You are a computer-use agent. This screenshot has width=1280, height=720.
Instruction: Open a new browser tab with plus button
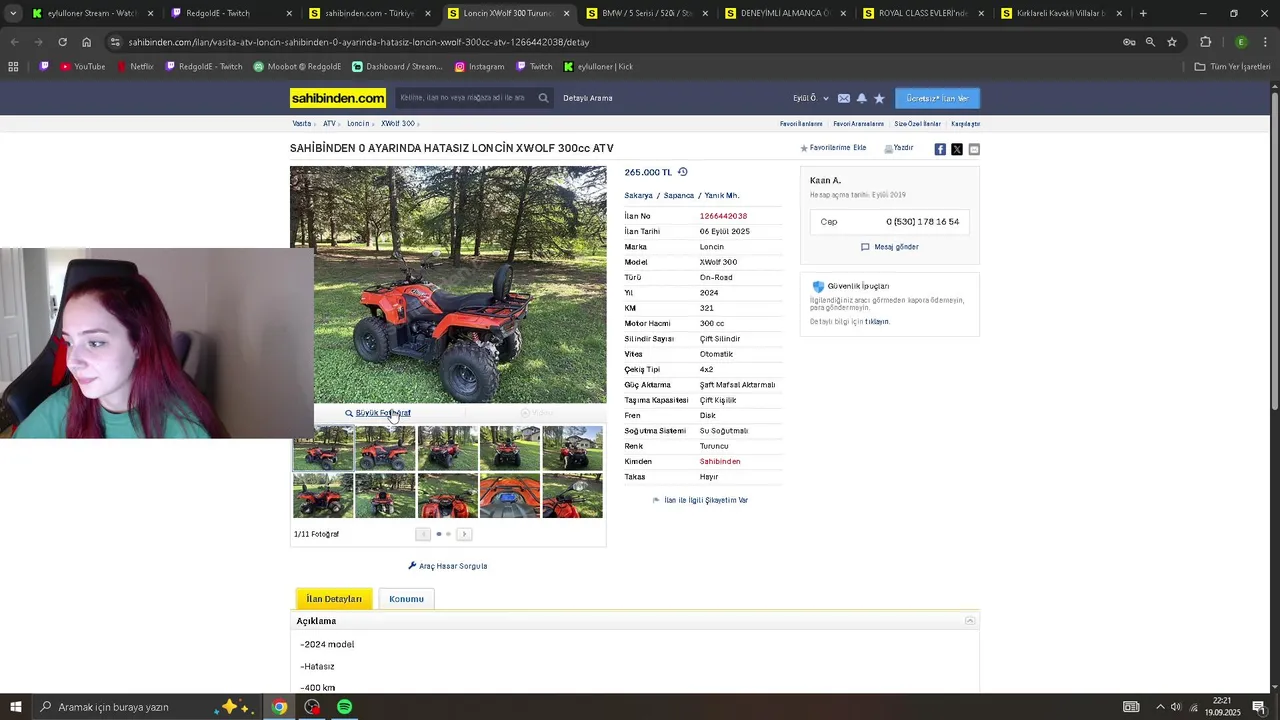(x=1143, y=13)
